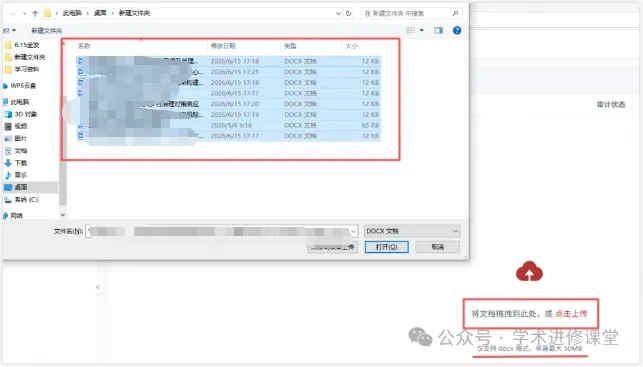Image resolution: width=643 pixels, height=367 pixels.
Task: Click docx icon of 17:21 file
Action: 81,72
